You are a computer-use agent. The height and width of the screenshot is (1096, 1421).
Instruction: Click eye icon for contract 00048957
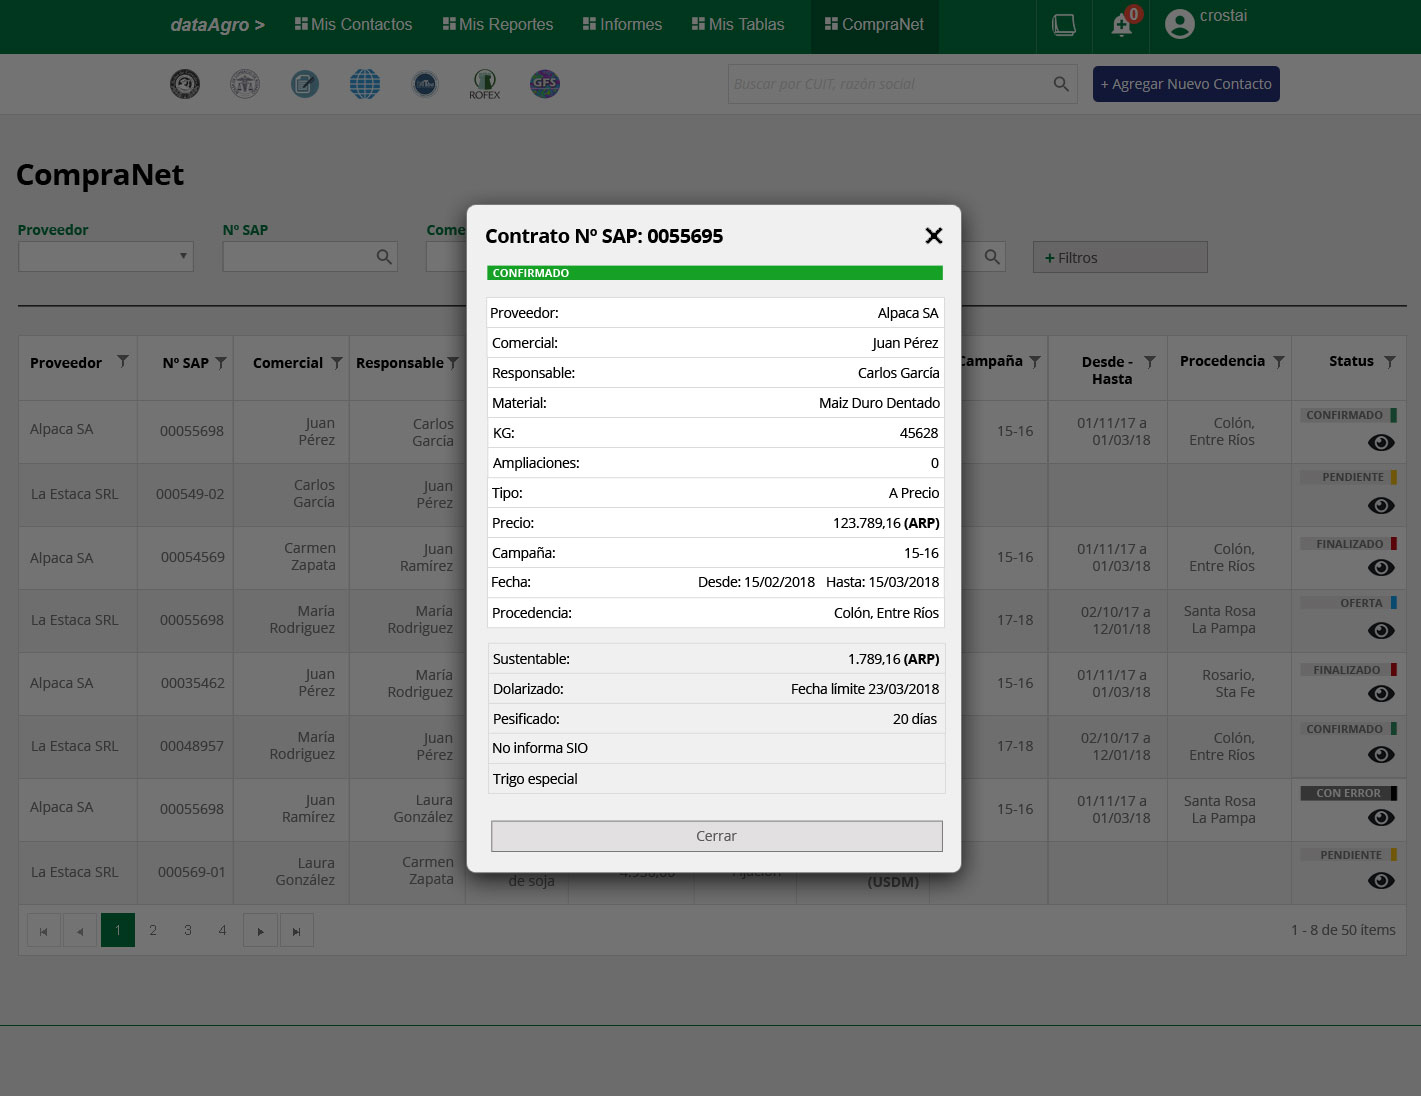1381,754
